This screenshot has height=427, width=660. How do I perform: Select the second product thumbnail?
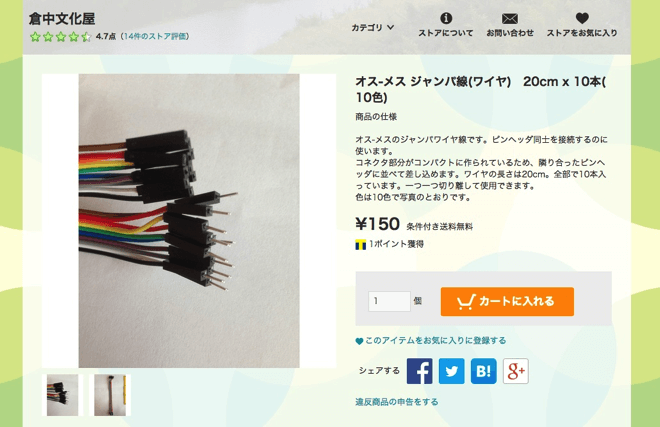(109, 395)
